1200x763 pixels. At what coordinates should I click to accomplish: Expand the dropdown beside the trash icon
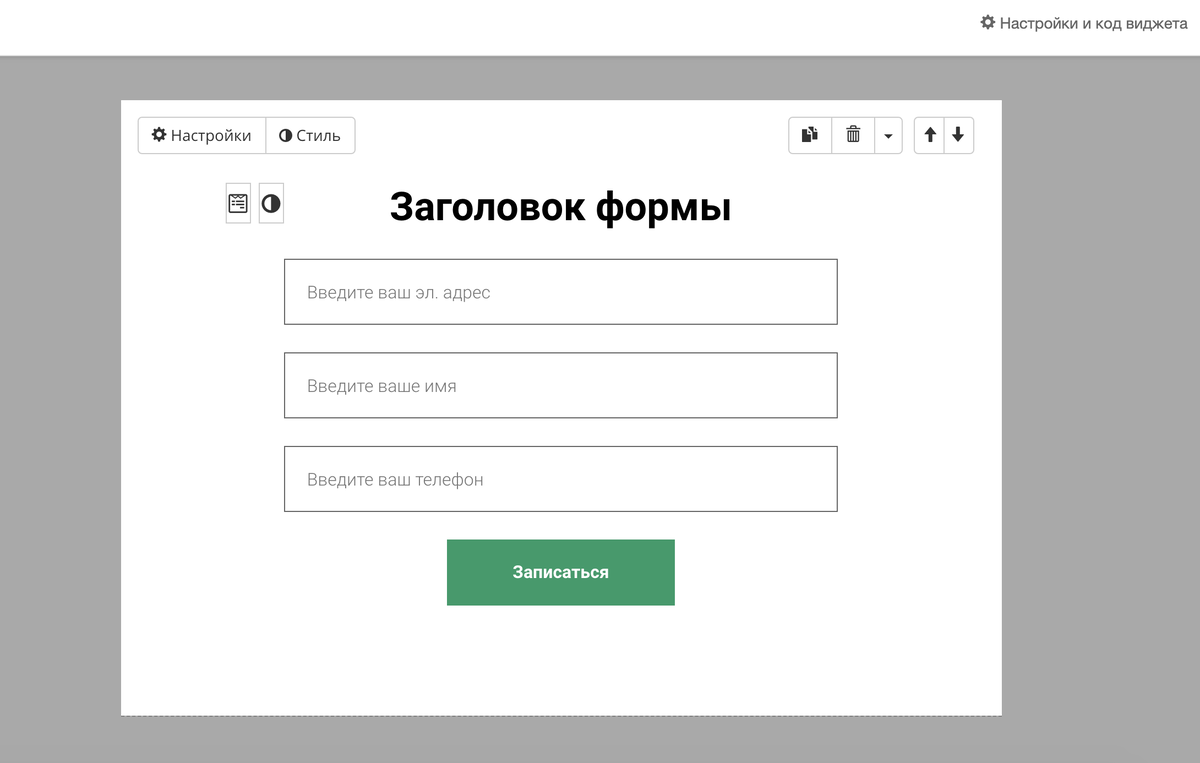[x=888, y=135]
